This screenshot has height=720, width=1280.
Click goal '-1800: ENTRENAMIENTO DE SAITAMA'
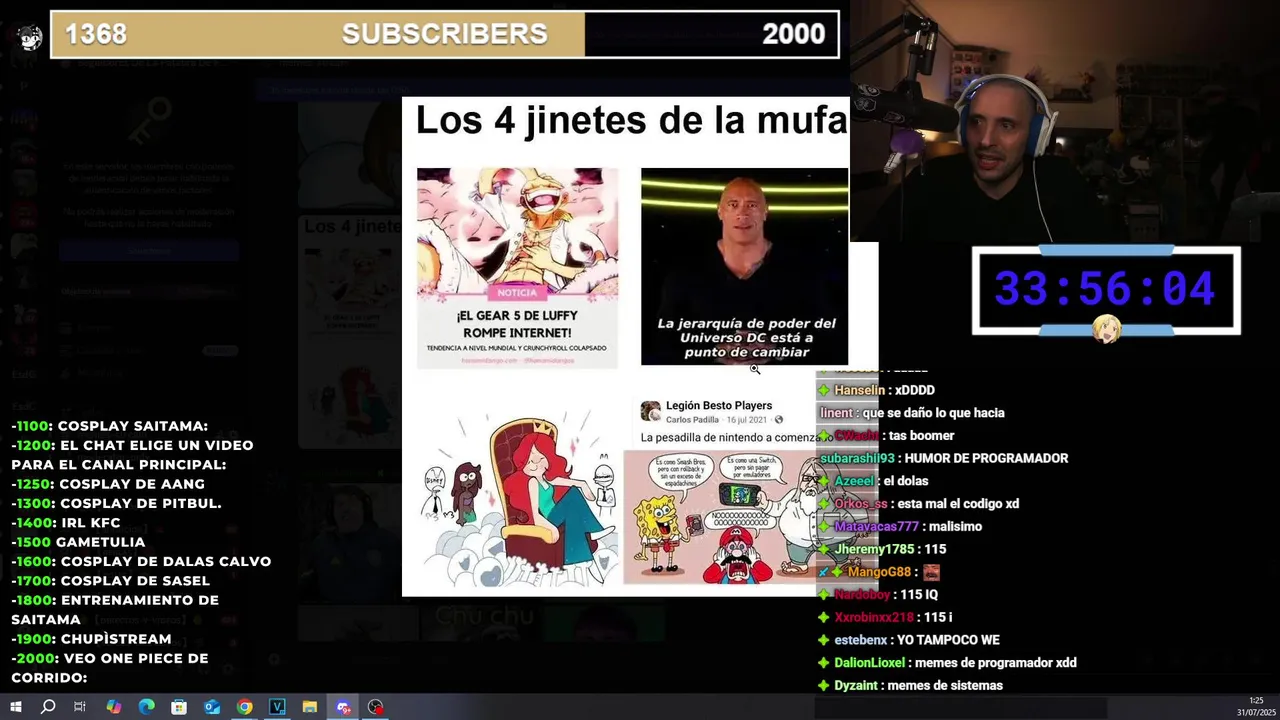tap(115, 610)
